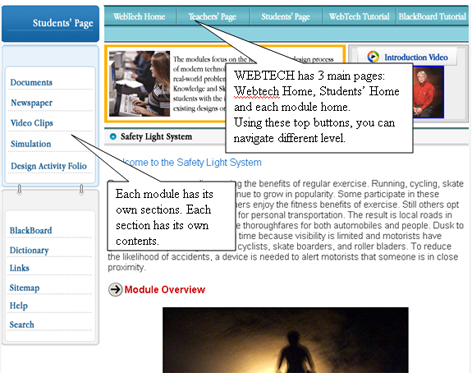Image resolution: width=472 pixels, height=373 pixels.
Task: Click the BlackBoard sidebar link
Action: tap(31, 230)
